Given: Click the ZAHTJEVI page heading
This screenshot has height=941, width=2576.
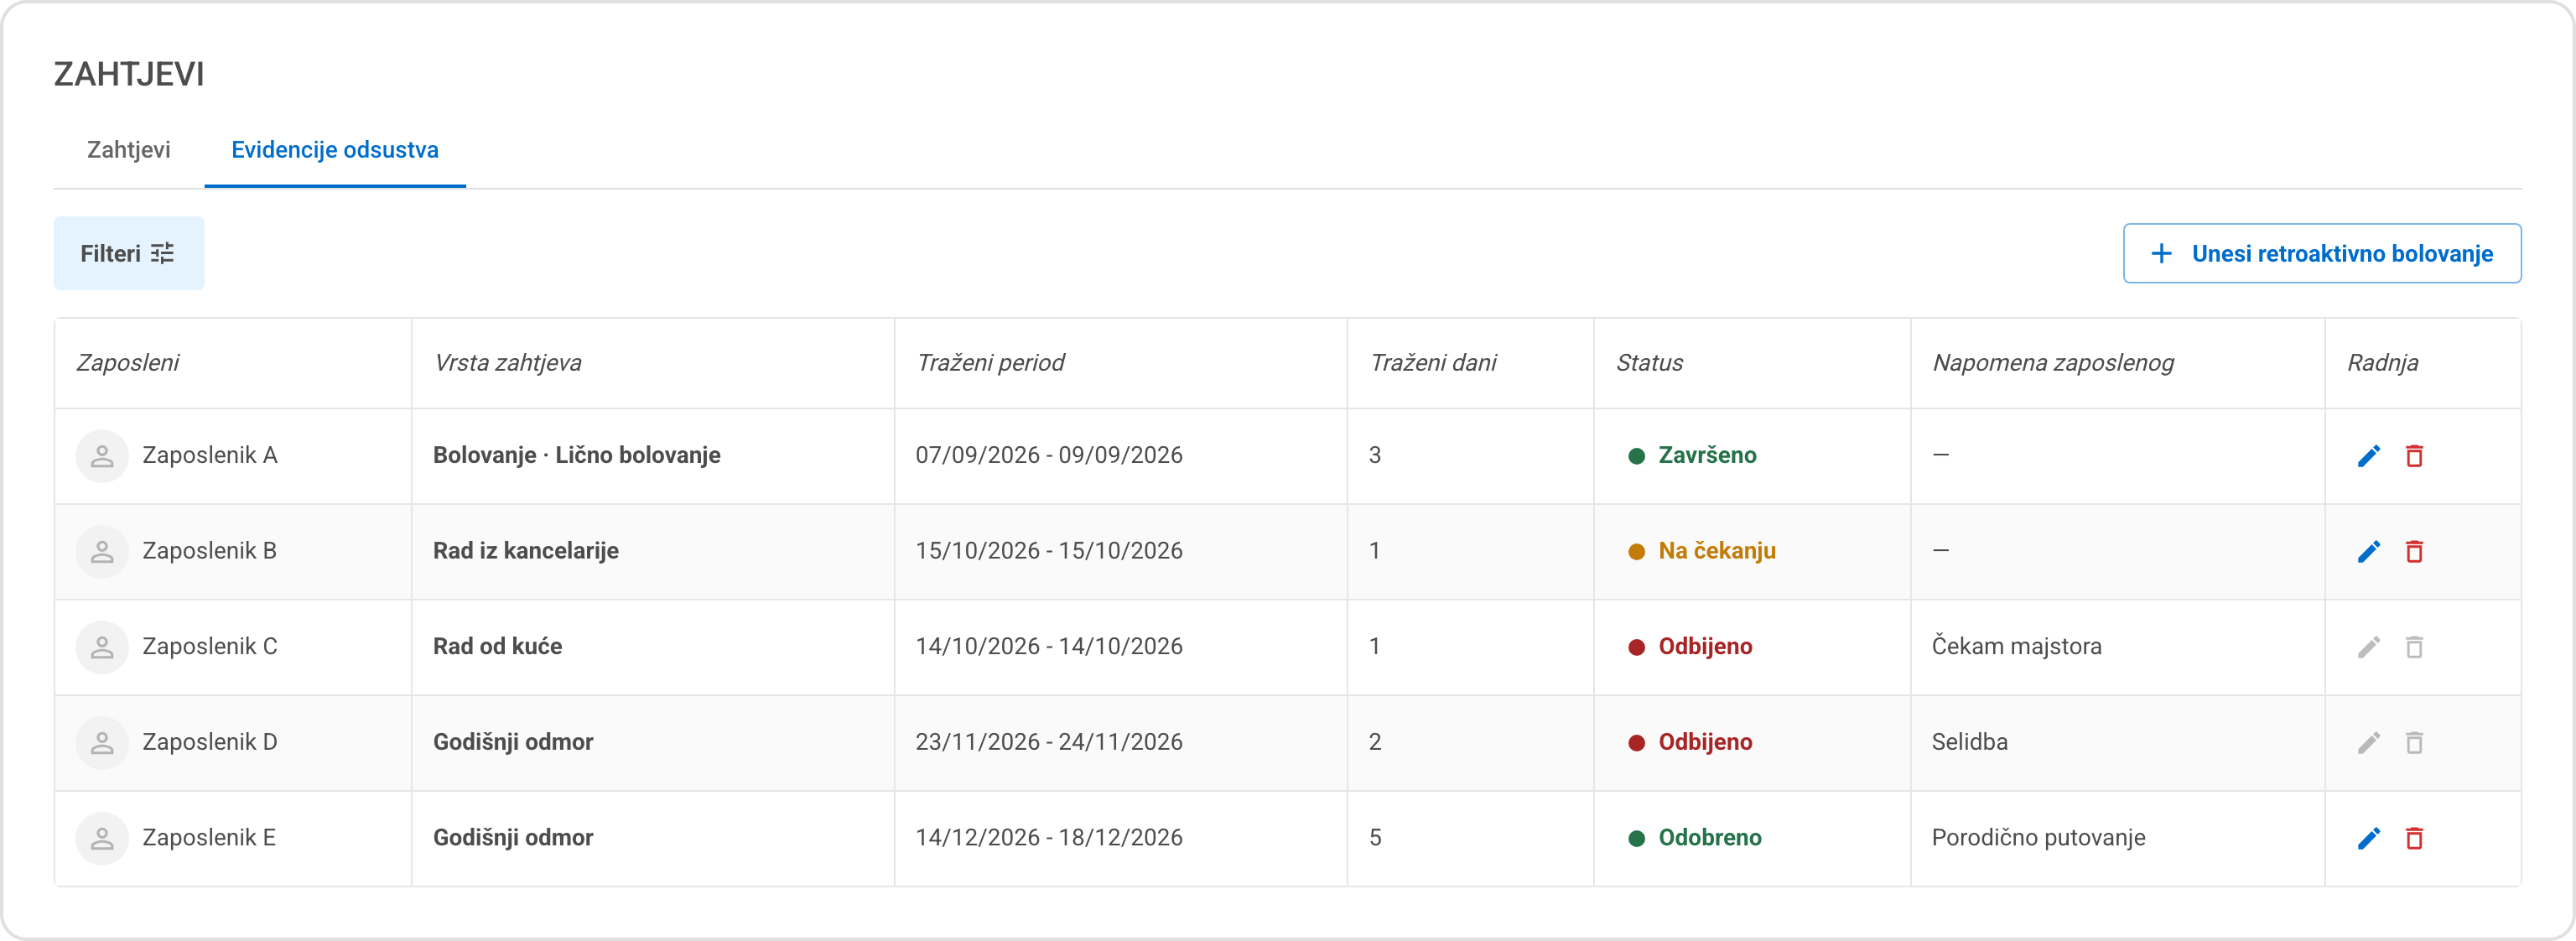Looking at the screenshot, I should [129, 75].
